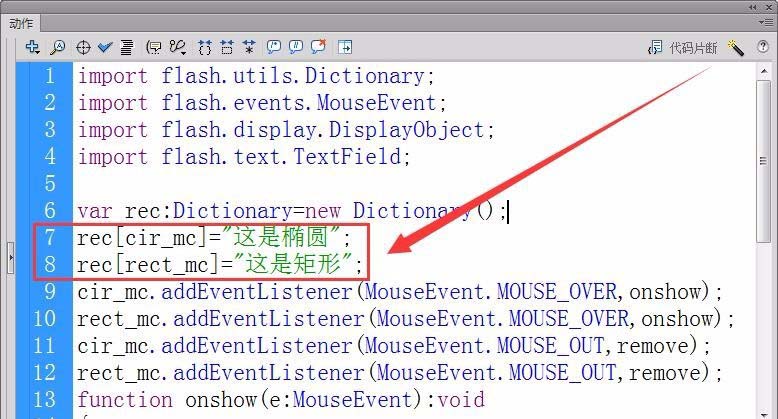Click 'flash.display.DisplayObject' on line 3
This screenshot has width=778, height=419.
323,130
